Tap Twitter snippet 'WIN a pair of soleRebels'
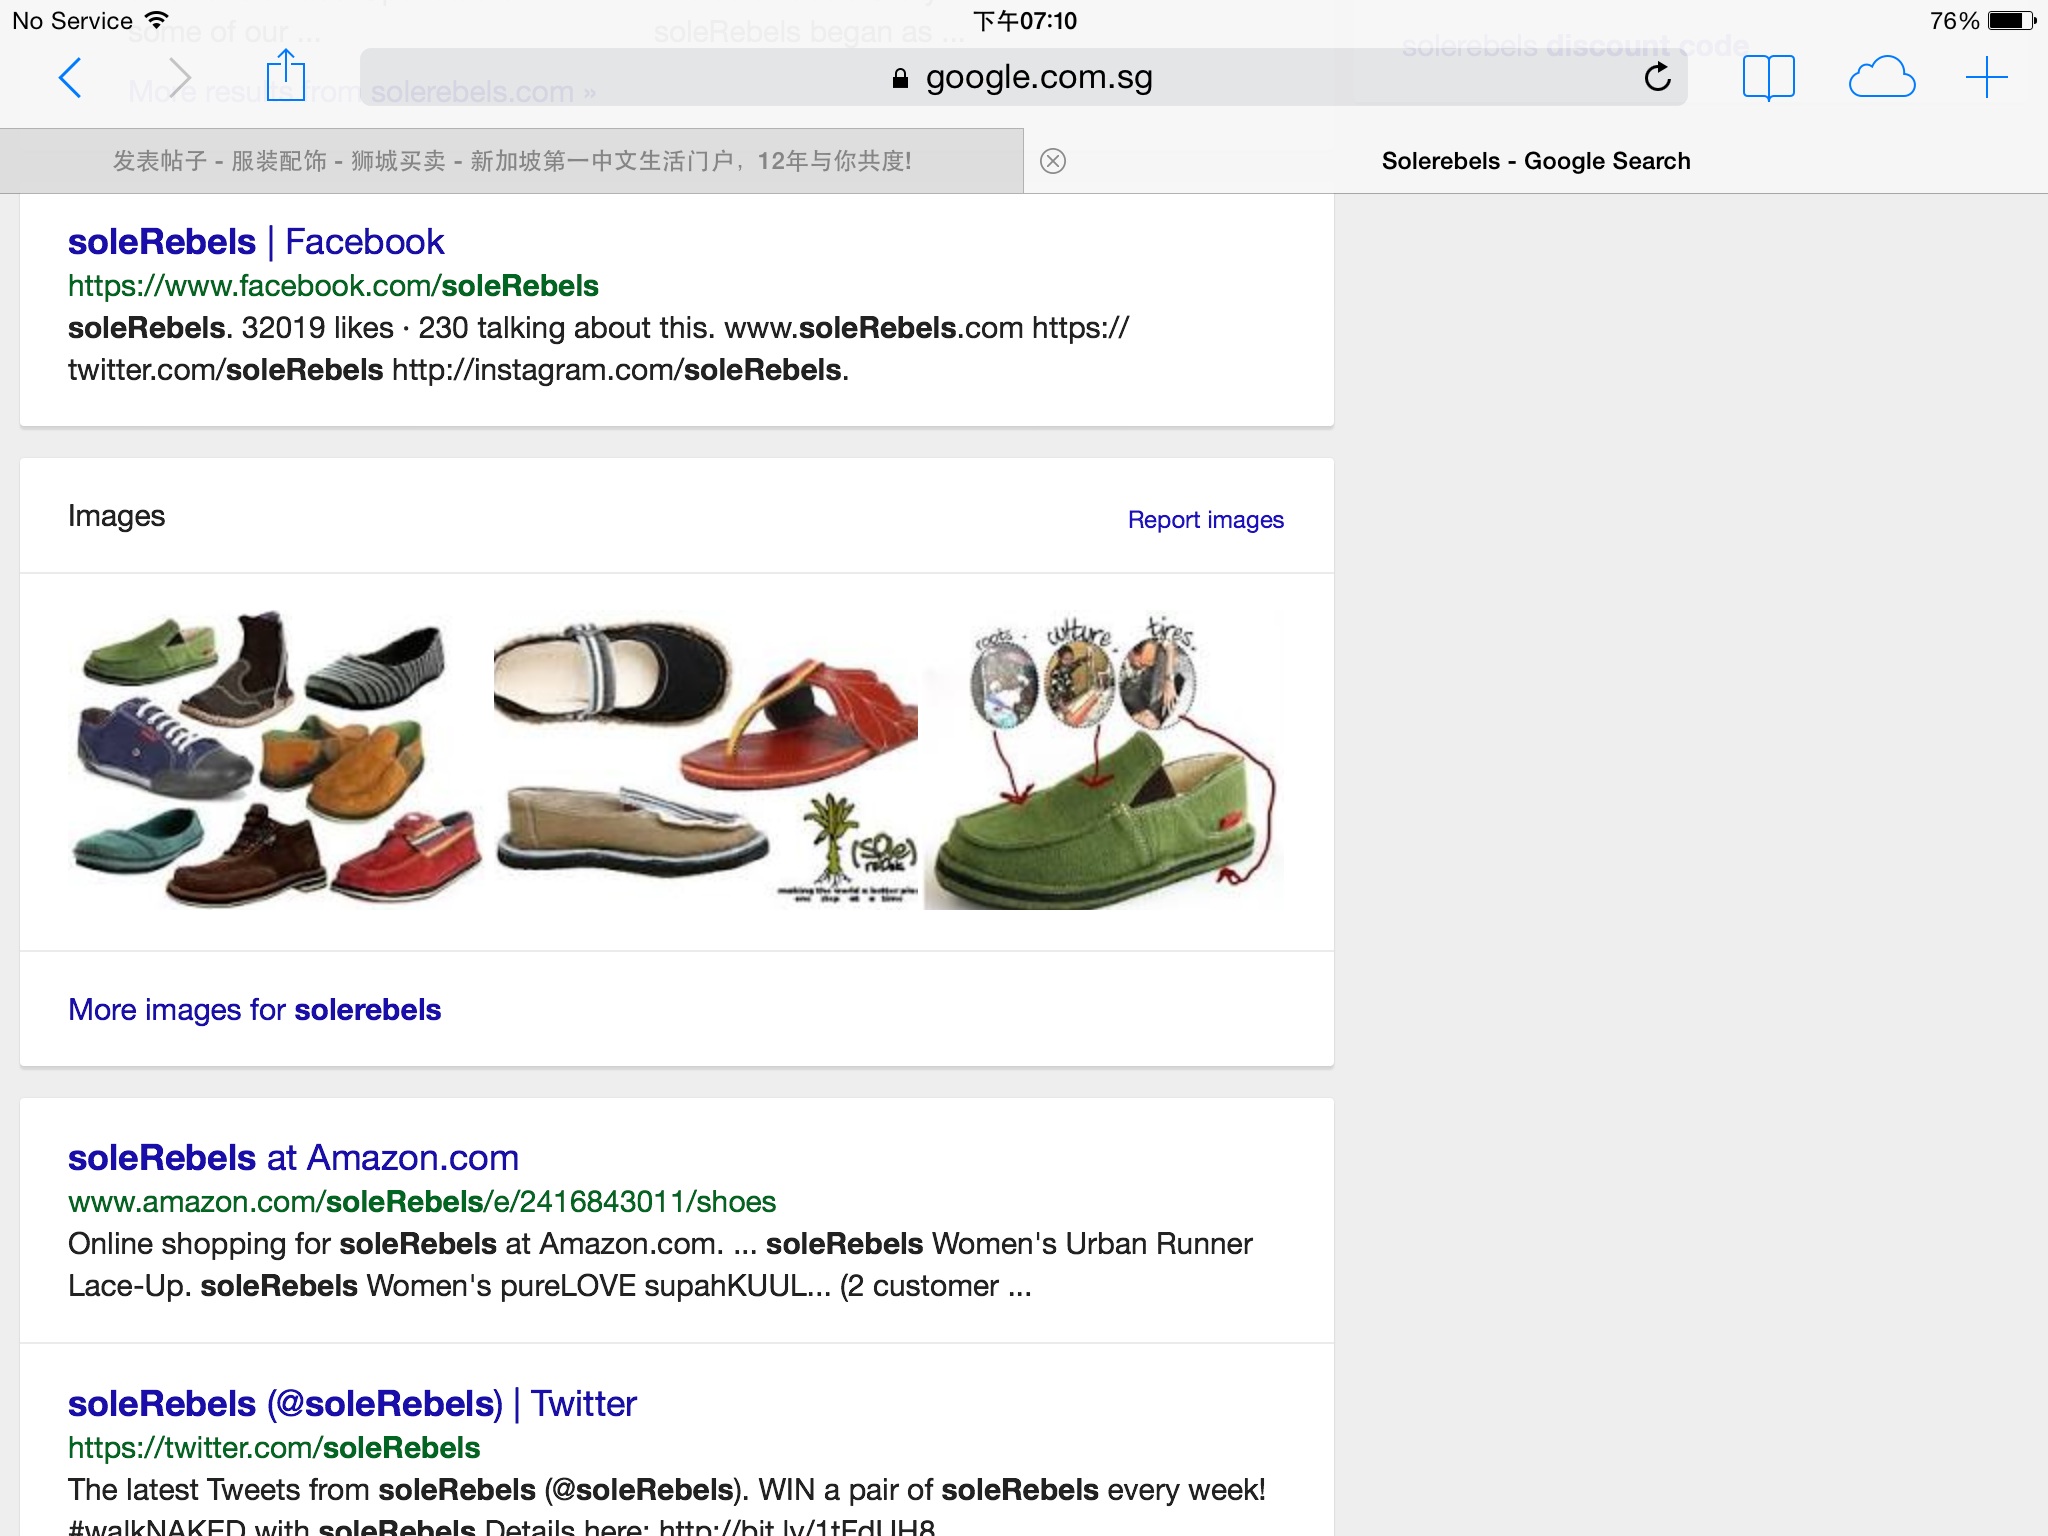Image resolution: width=2048 pixels, height=1536 pixels. pos(666,1507)
